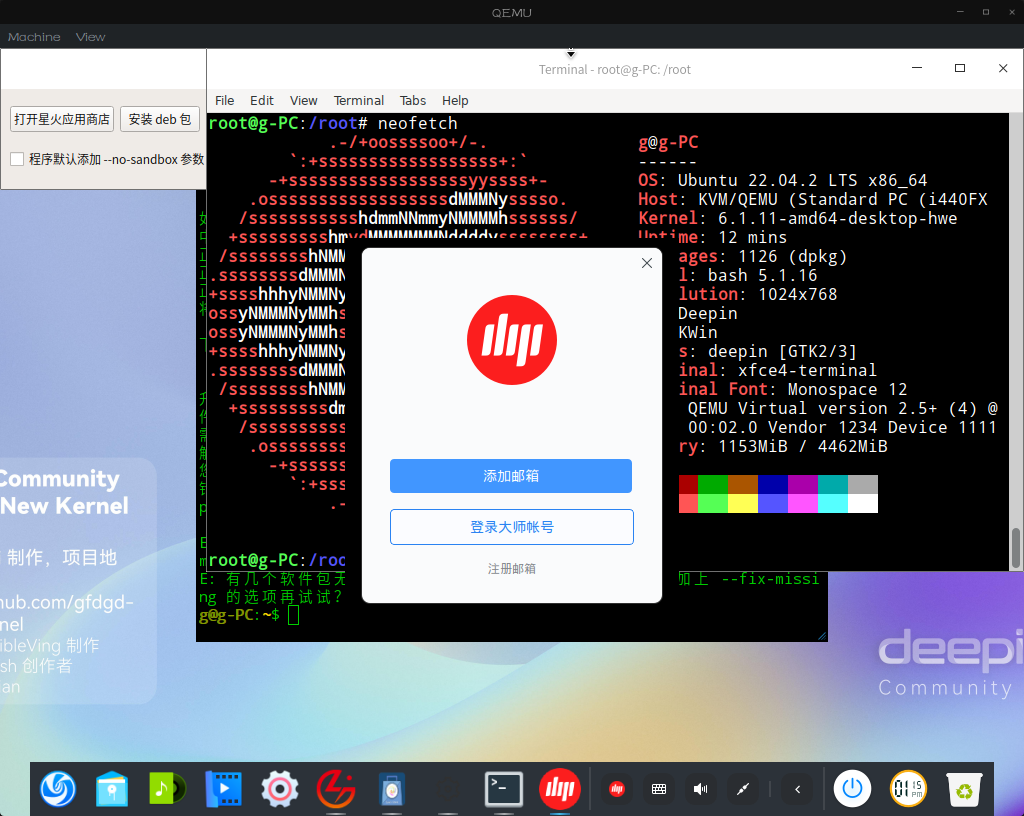Click the 'root@g-PC:/root# neofetch' command line
The height and width of the screenshot is (816, 1024).
[x=333, y=123]
